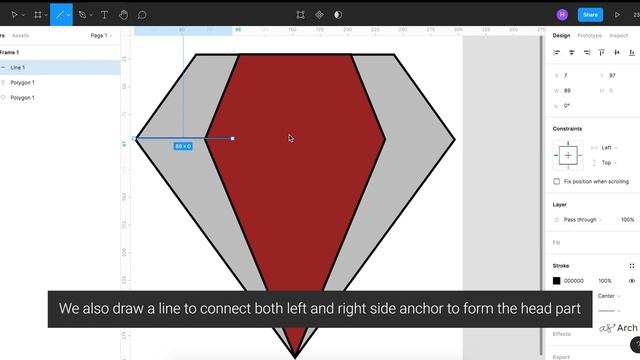
Task: Switch to the Assets tab
Action: (x=20, y=36)
